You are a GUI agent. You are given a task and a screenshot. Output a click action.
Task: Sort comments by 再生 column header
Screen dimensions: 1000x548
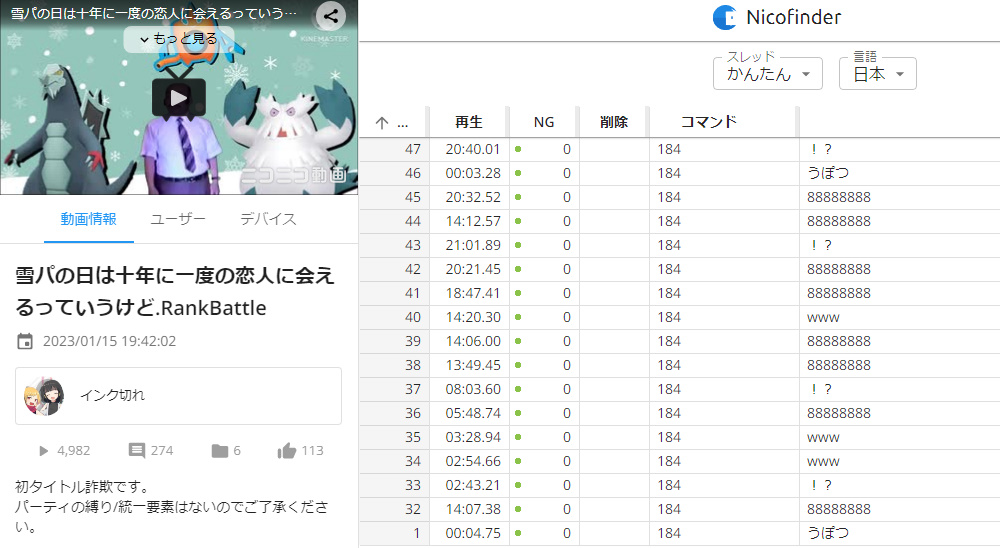(x=468, y=122)
